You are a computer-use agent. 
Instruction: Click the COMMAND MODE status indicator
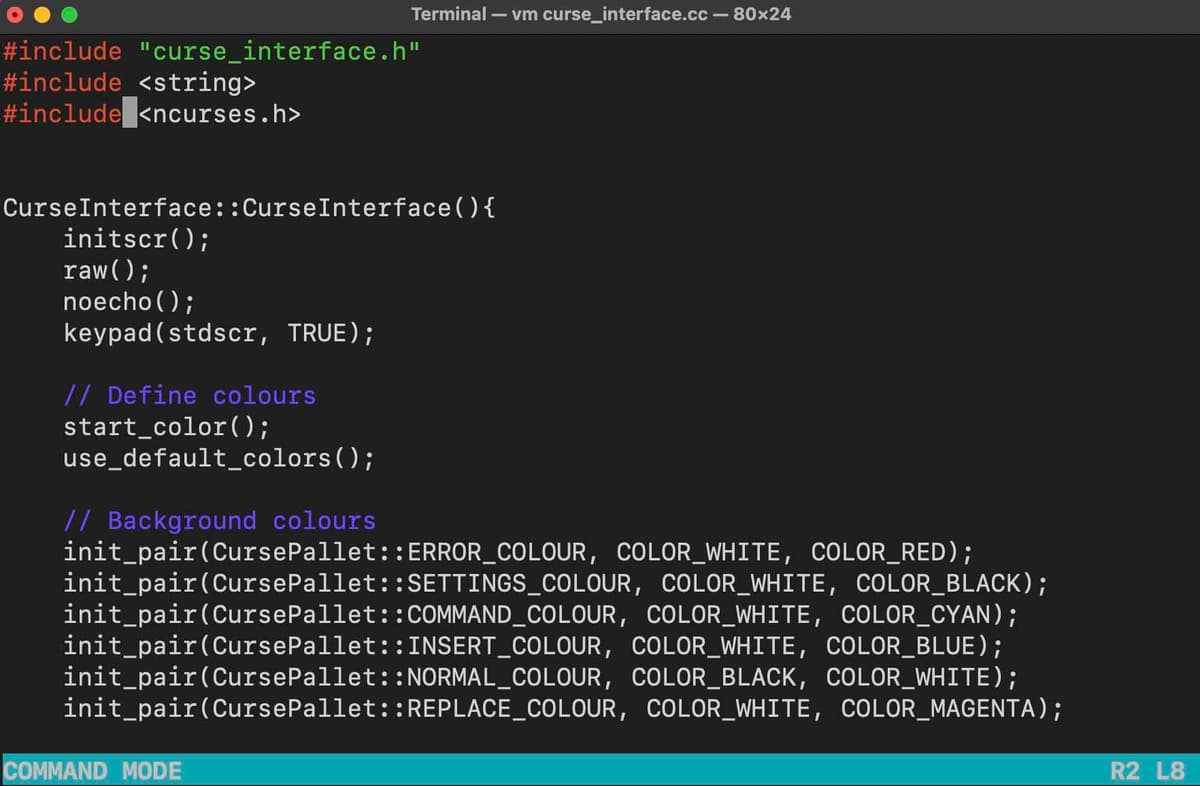tap(90, 770)
